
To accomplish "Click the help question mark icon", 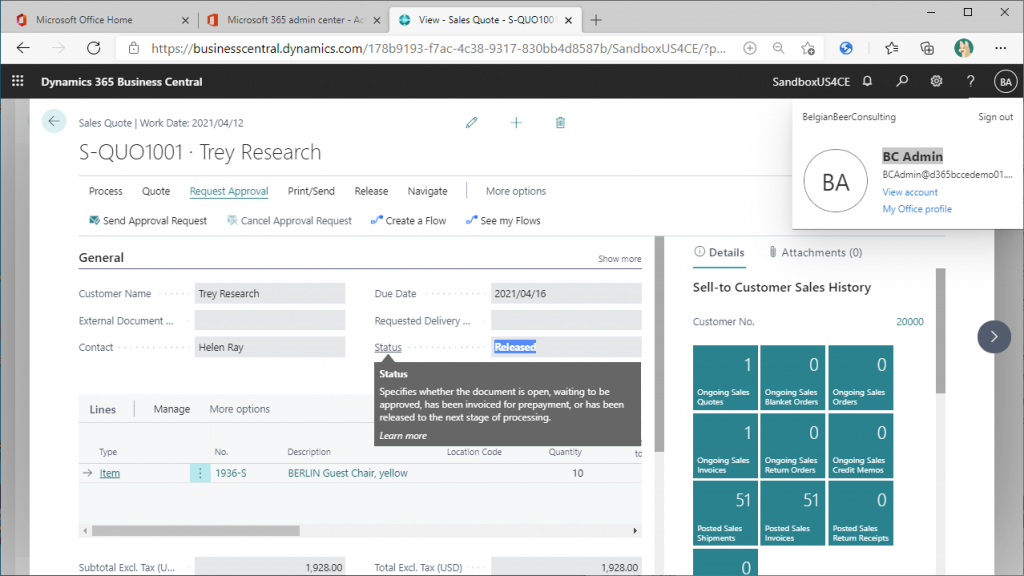I will (x=970, y=81).
